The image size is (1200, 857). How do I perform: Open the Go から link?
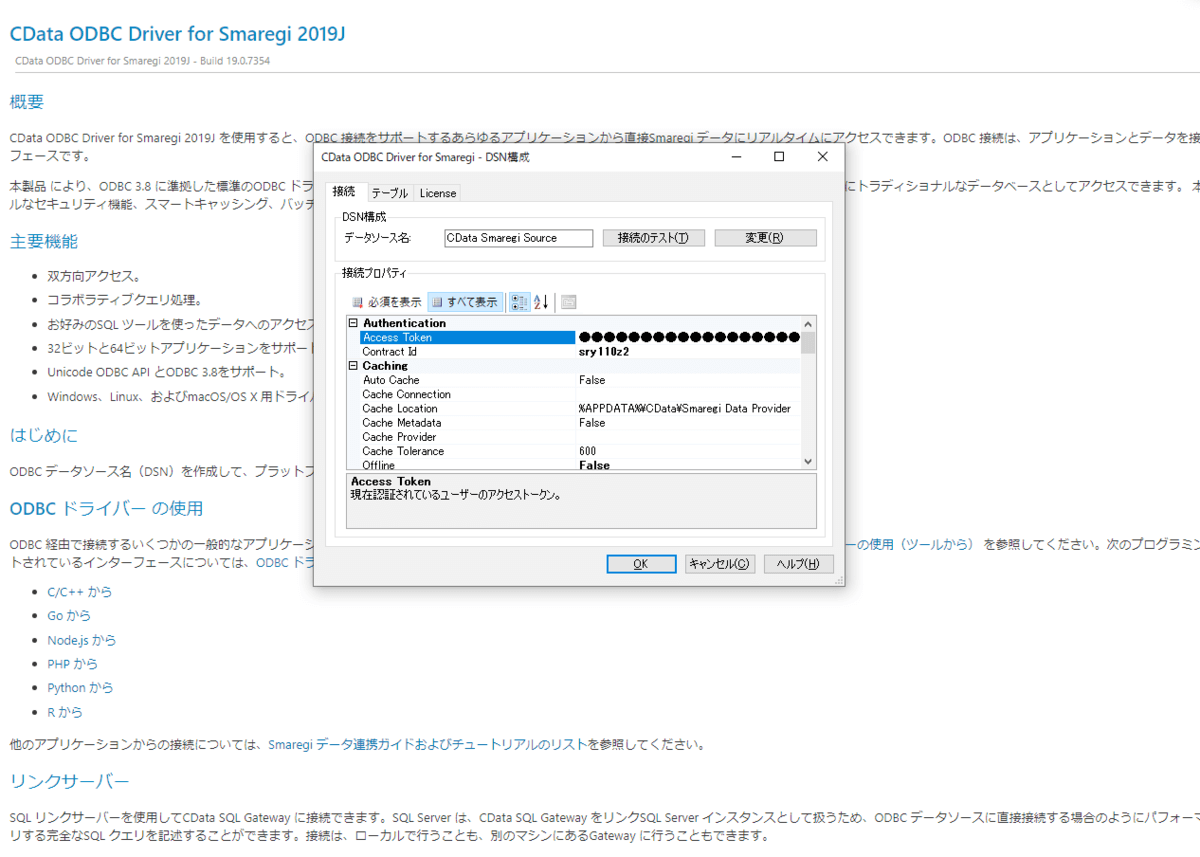click(69, 615)
